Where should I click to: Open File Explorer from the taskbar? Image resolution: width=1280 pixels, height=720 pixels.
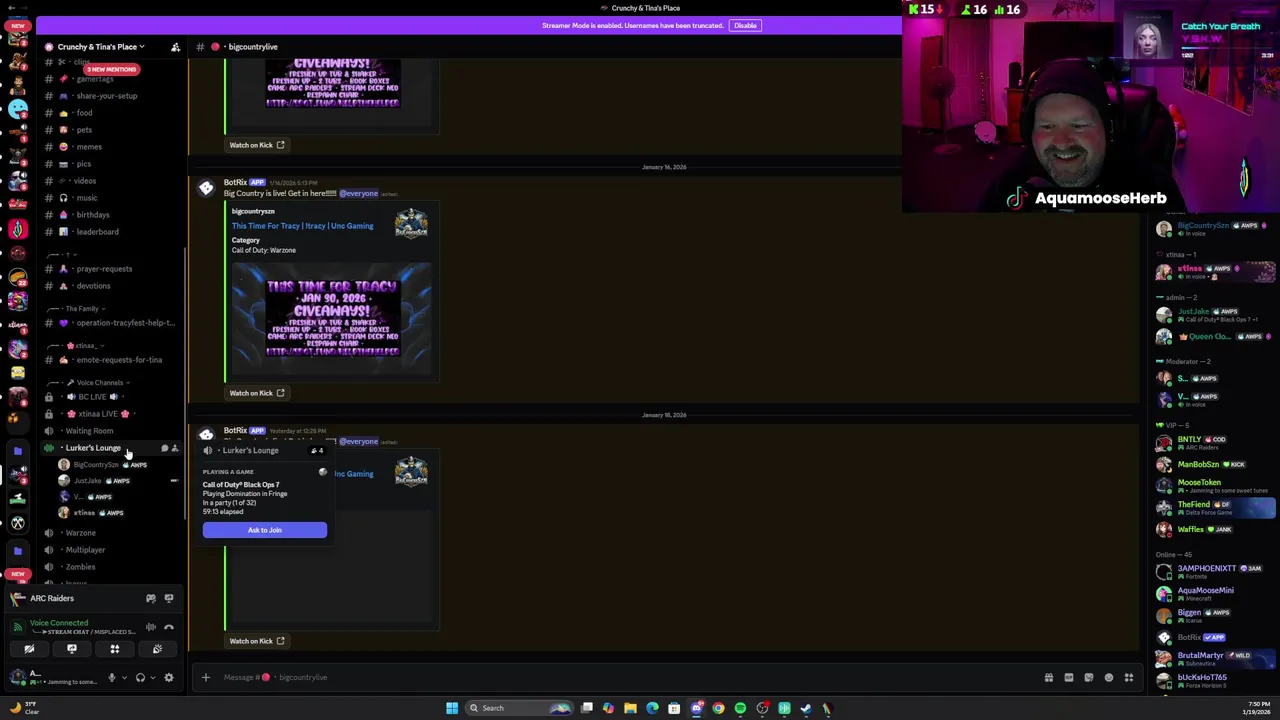pyautogui.click(x=630, y=708)
